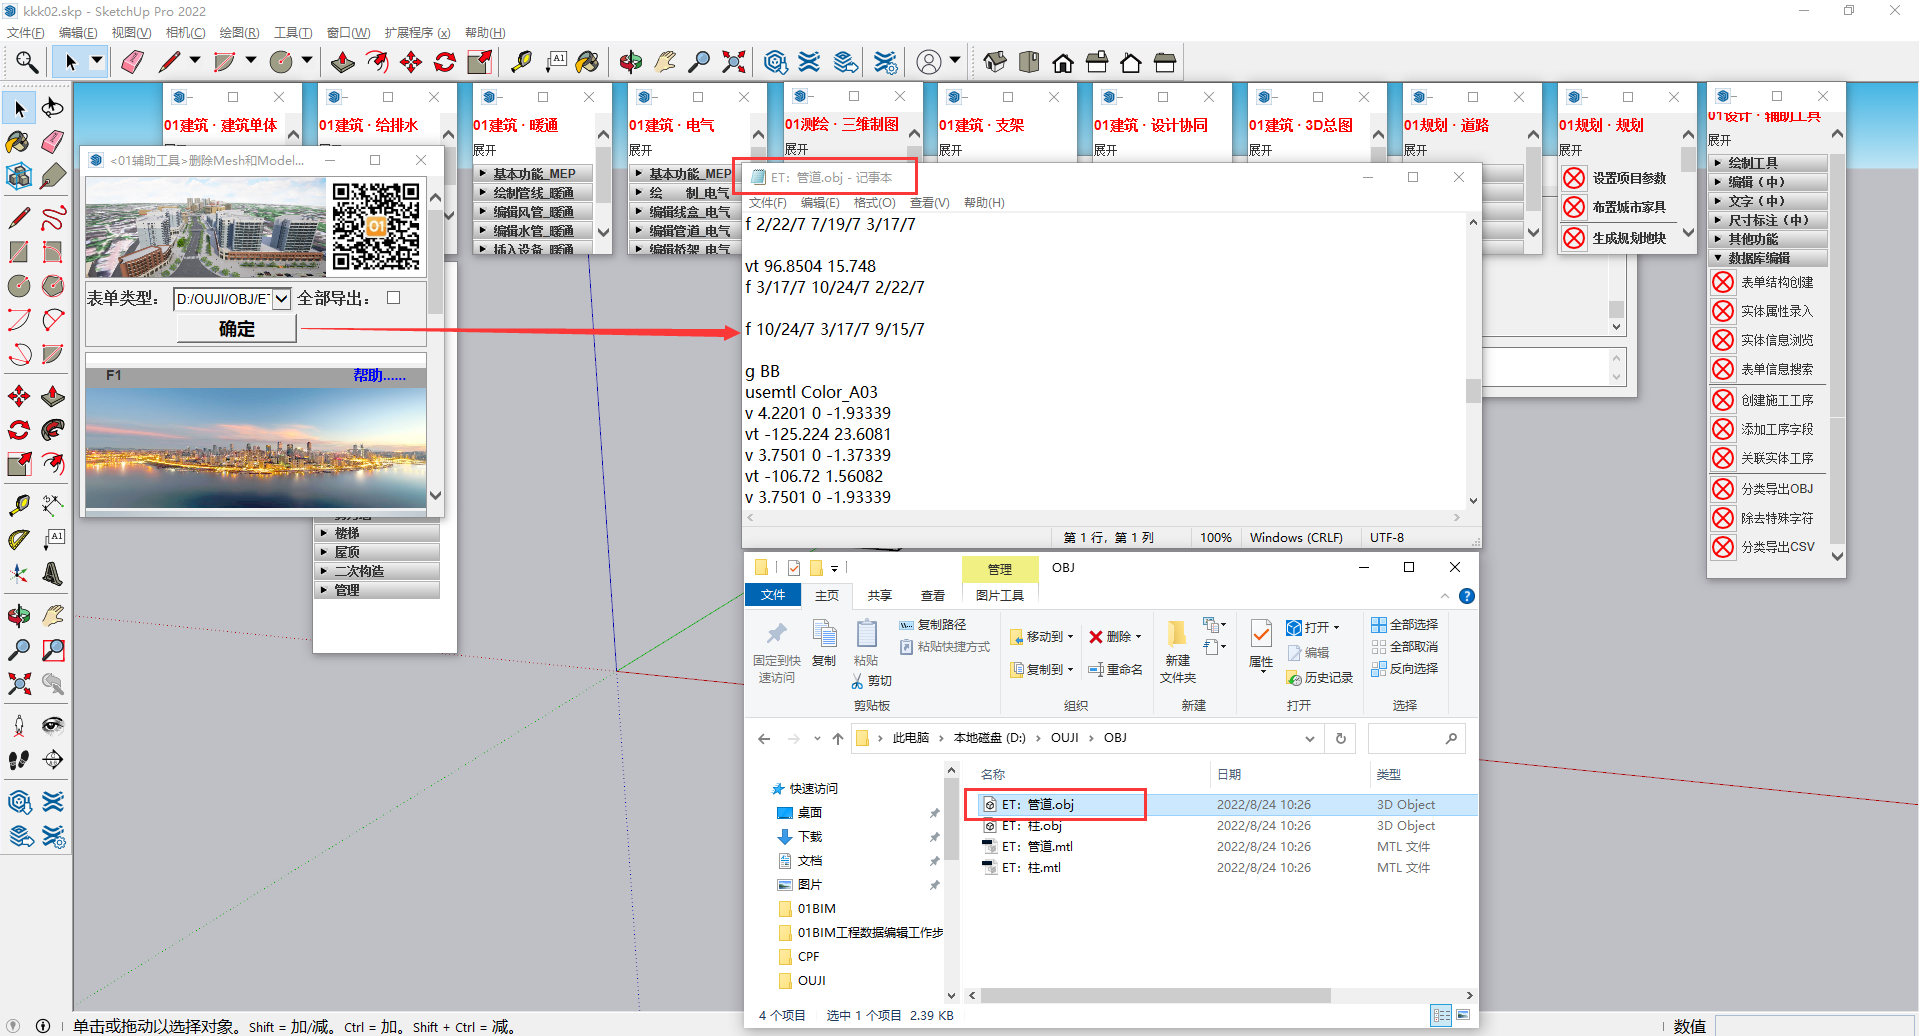Select the Polygon tool in left toolbar
This screenshot has height=1036, width=1919.
[x=53, y=286]
